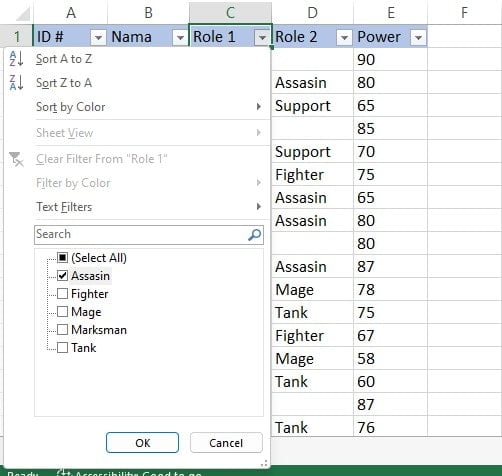Click the filter Search input field

point(149,235)
